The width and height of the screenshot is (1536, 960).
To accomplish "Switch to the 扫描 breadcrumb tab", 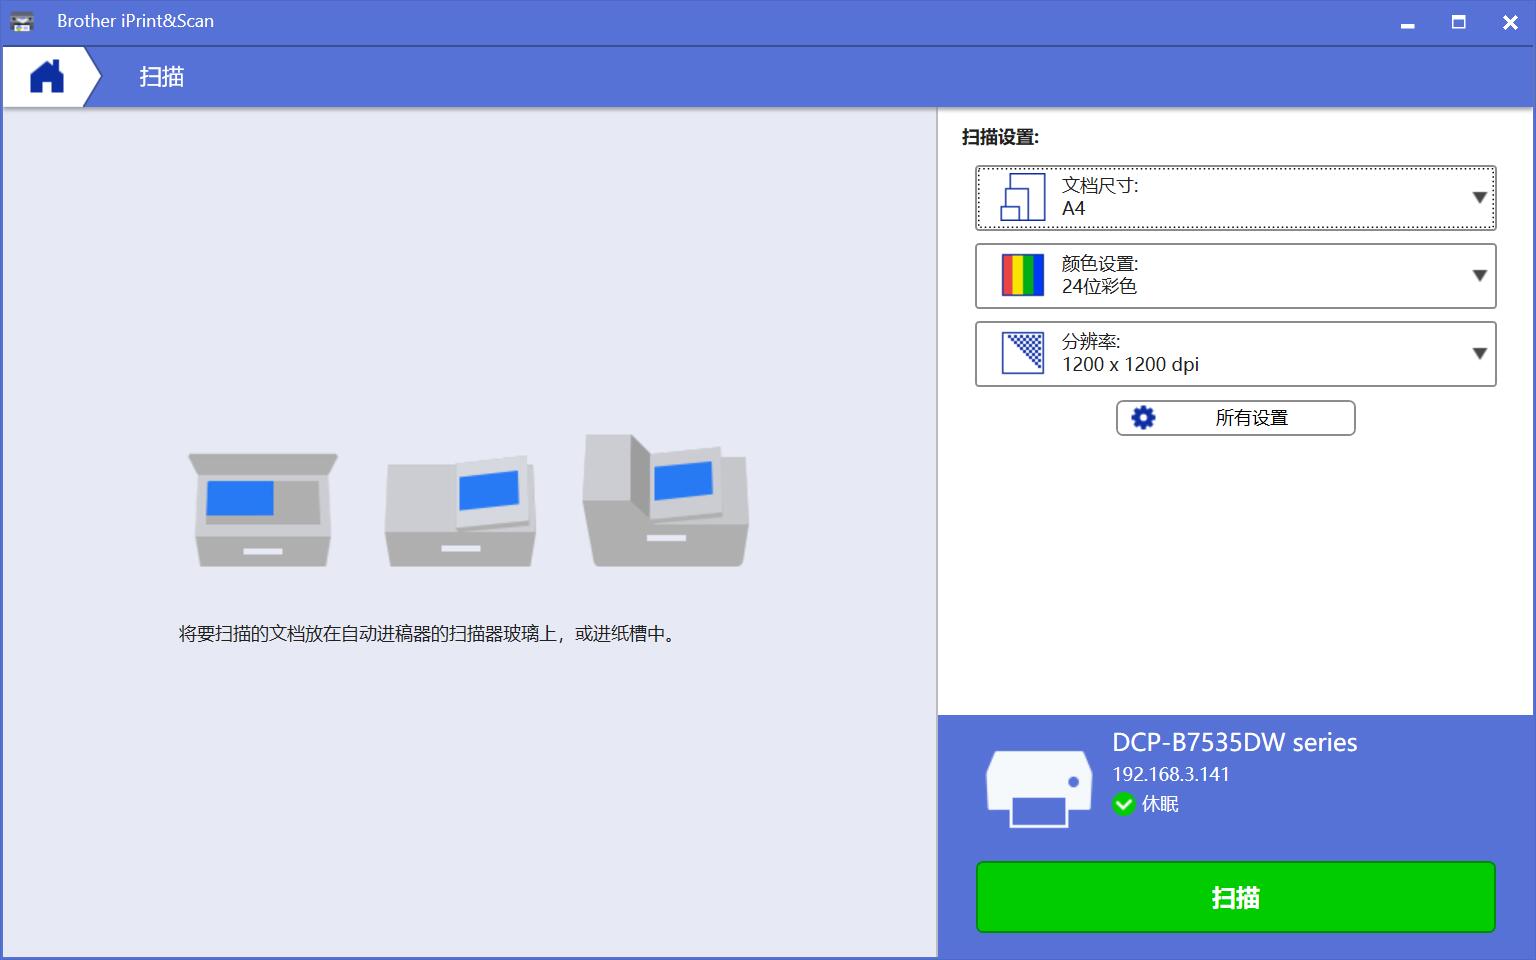I will click(x=164, y=76).
